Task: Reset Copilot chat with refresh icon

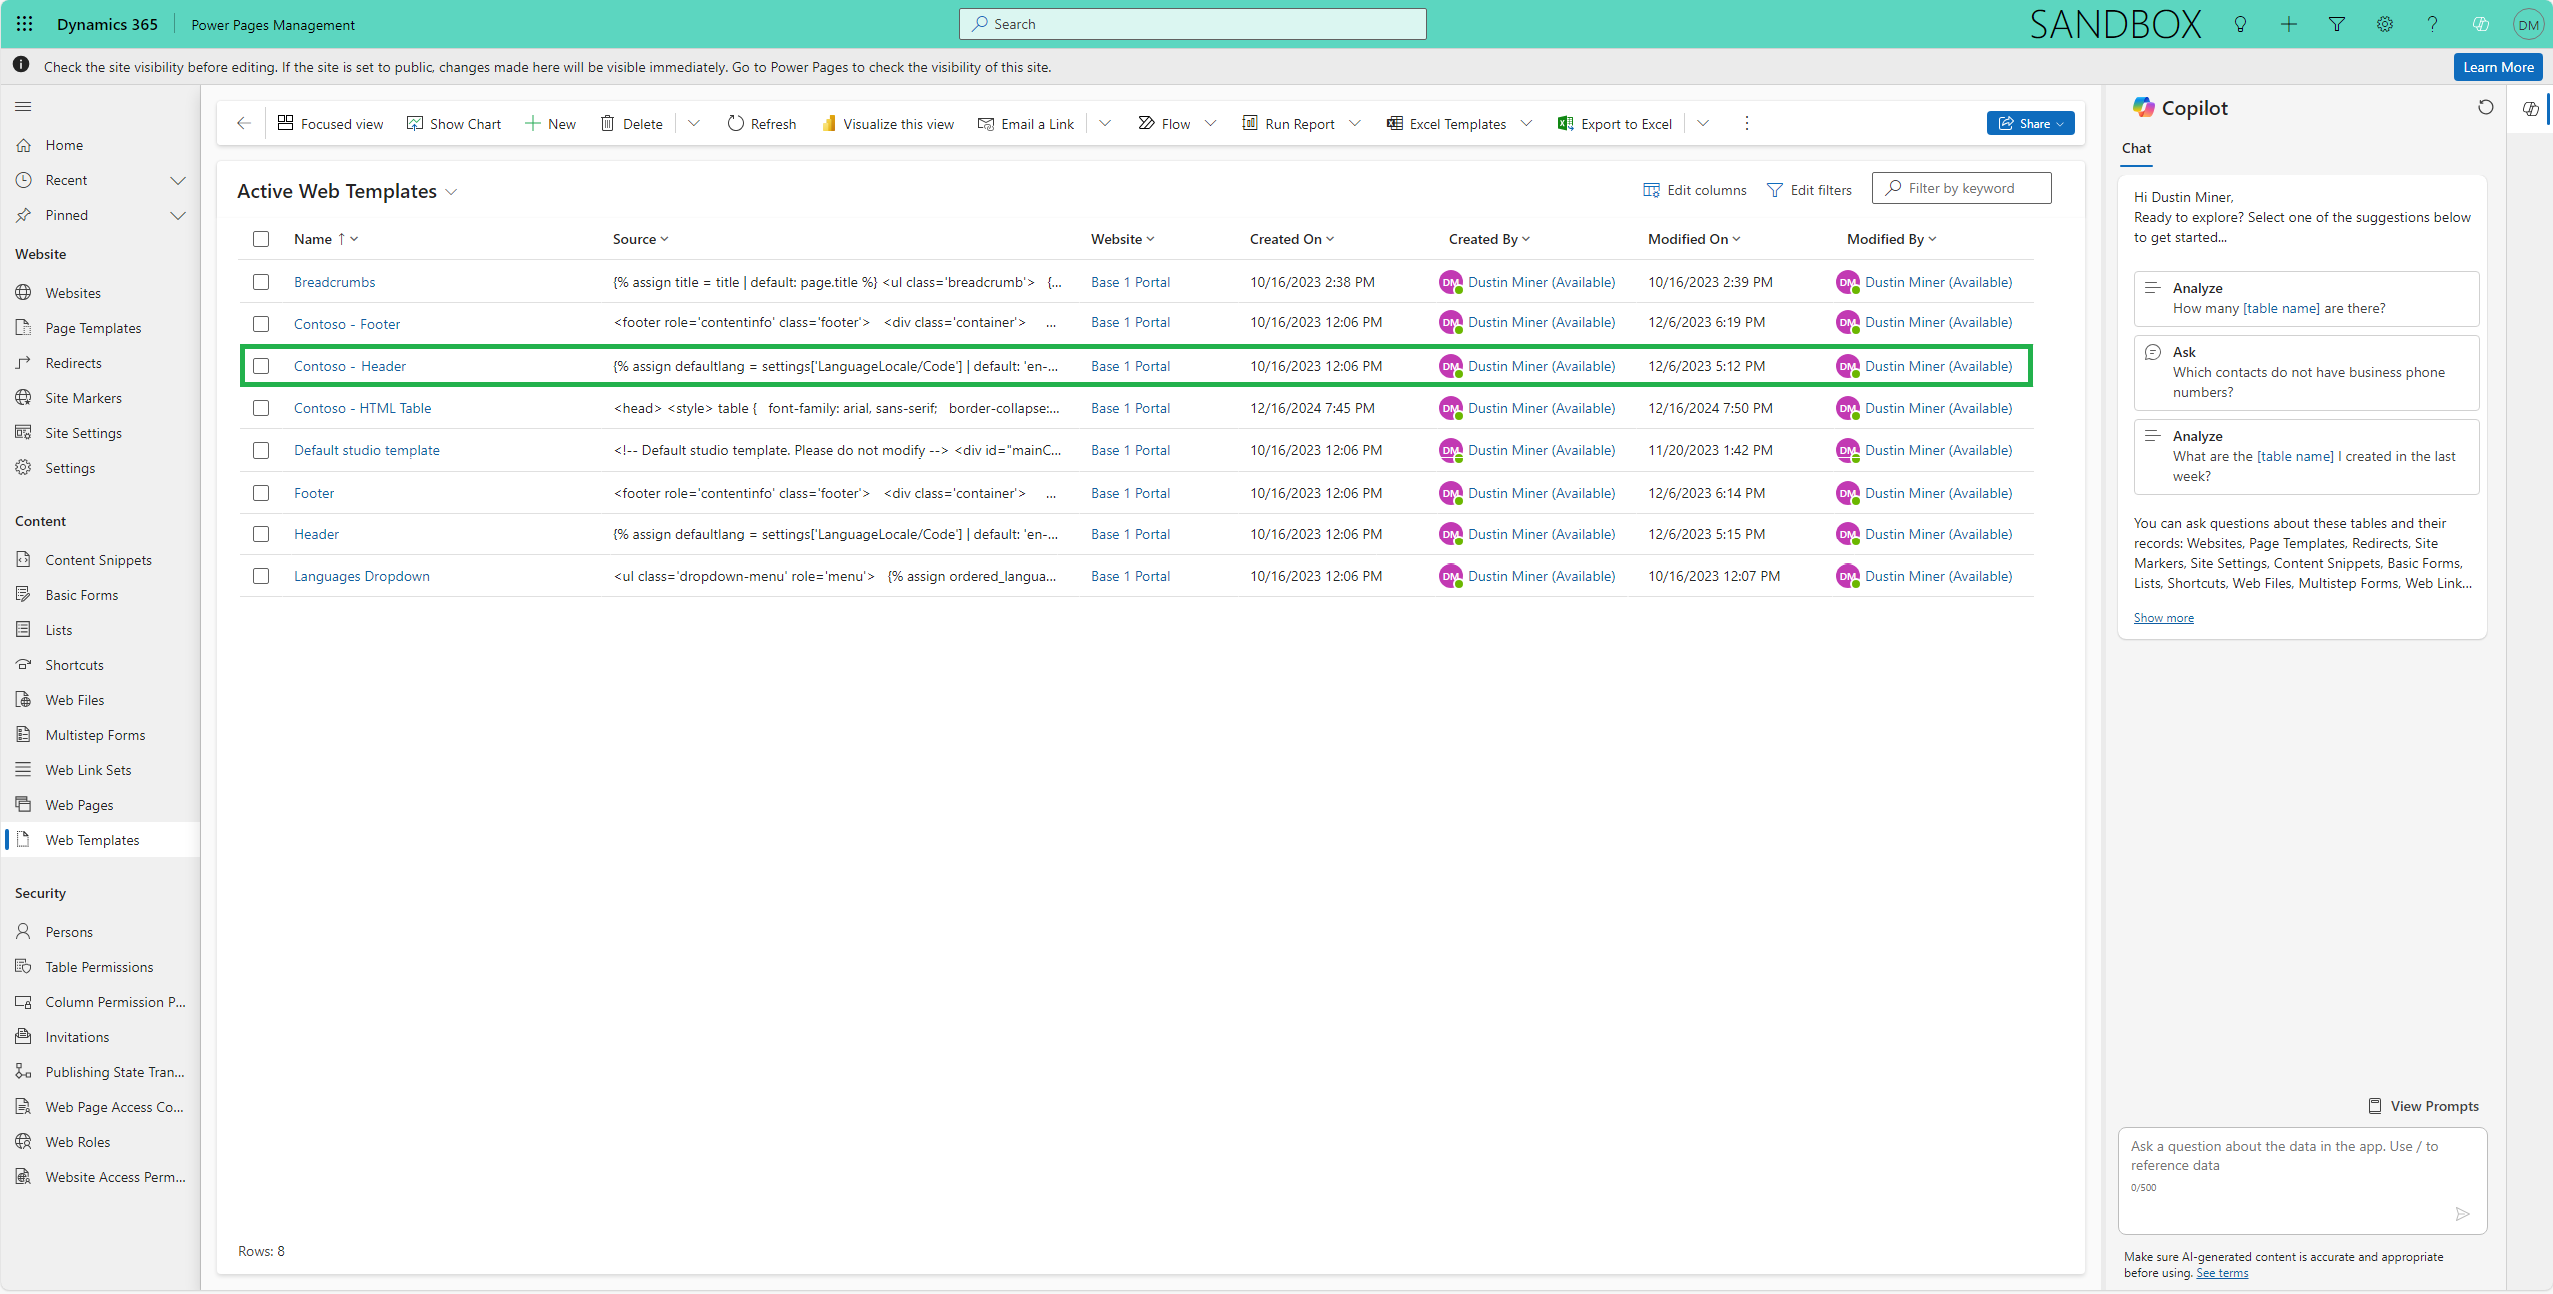Action: tap(2486, 107)
